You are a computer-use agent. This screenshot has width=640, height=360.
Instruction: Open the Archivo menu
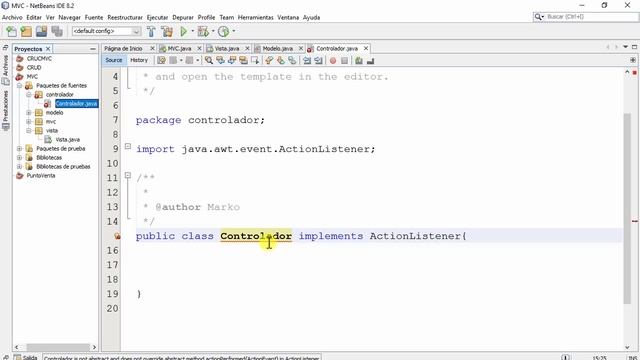pyautogui.click(x=12, y=18)
